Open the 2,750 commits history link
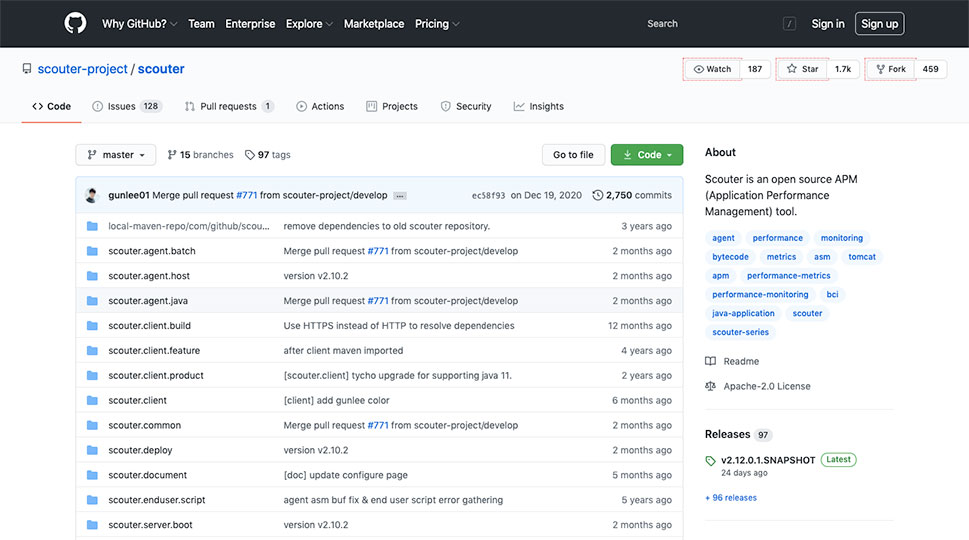 pos(632,195)
